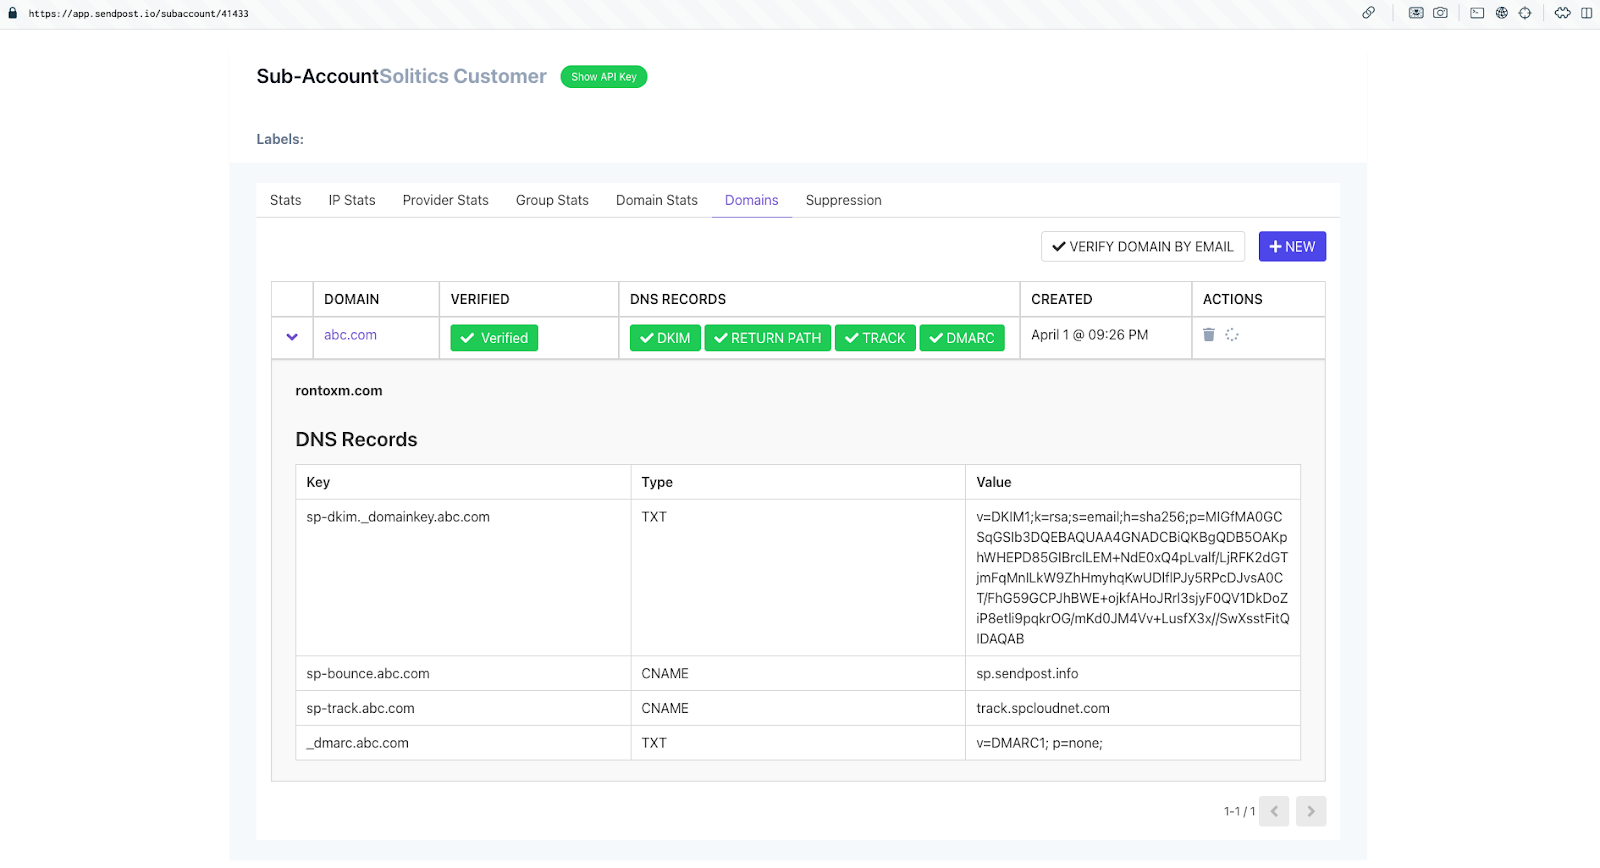This screenshot has width=1600, height=868.
Task: Open the terminal console icon
Action: coord(1477,13)
